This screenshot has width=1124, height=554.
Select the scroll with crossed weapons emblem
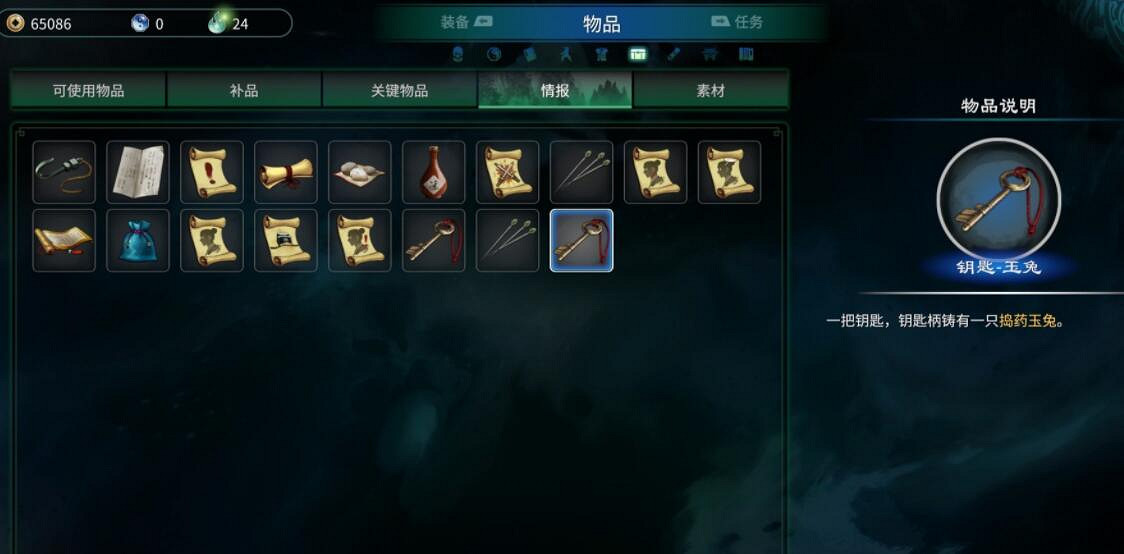(x=508, y=172)
